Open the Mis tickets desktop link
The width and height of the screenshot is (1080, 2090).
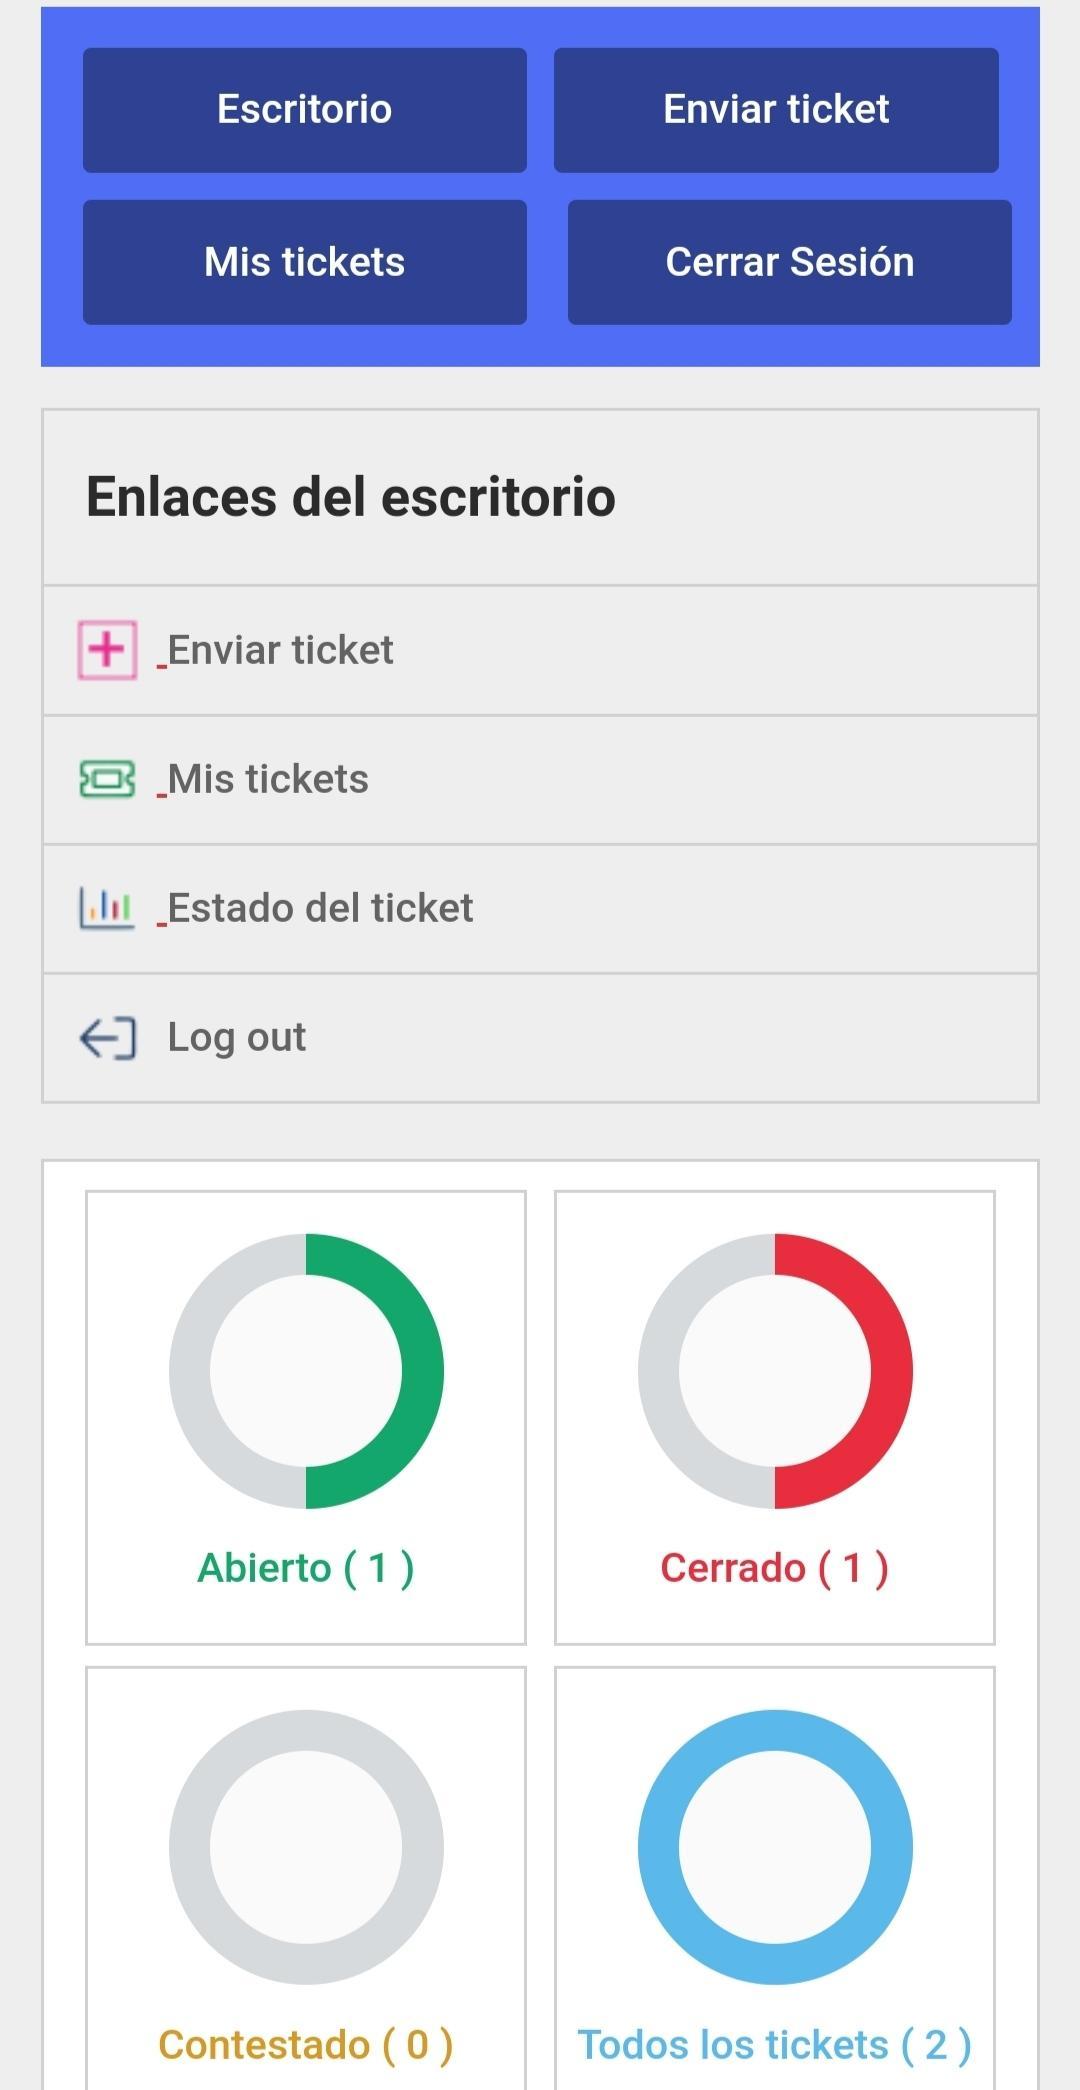[x=540, y=780]
